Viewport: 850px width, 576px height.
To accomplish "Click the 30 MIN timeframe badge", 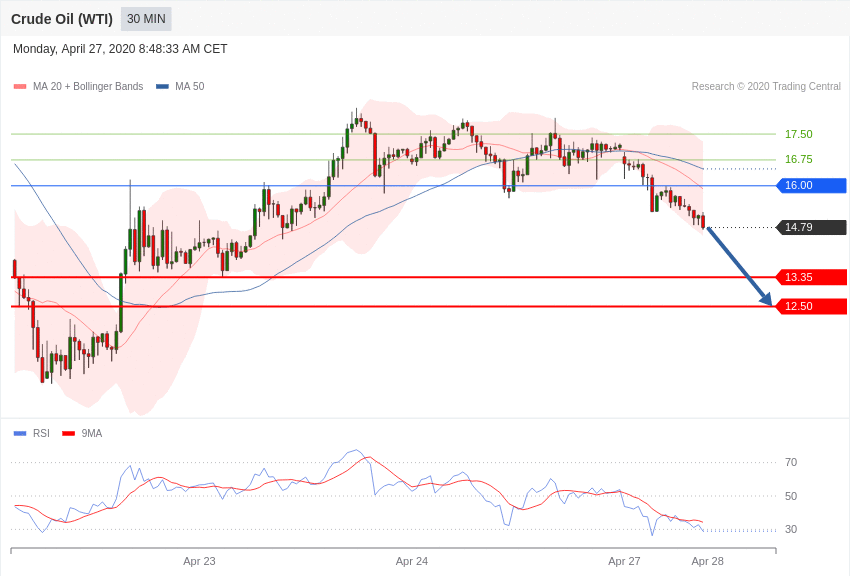I will [146, 19].
